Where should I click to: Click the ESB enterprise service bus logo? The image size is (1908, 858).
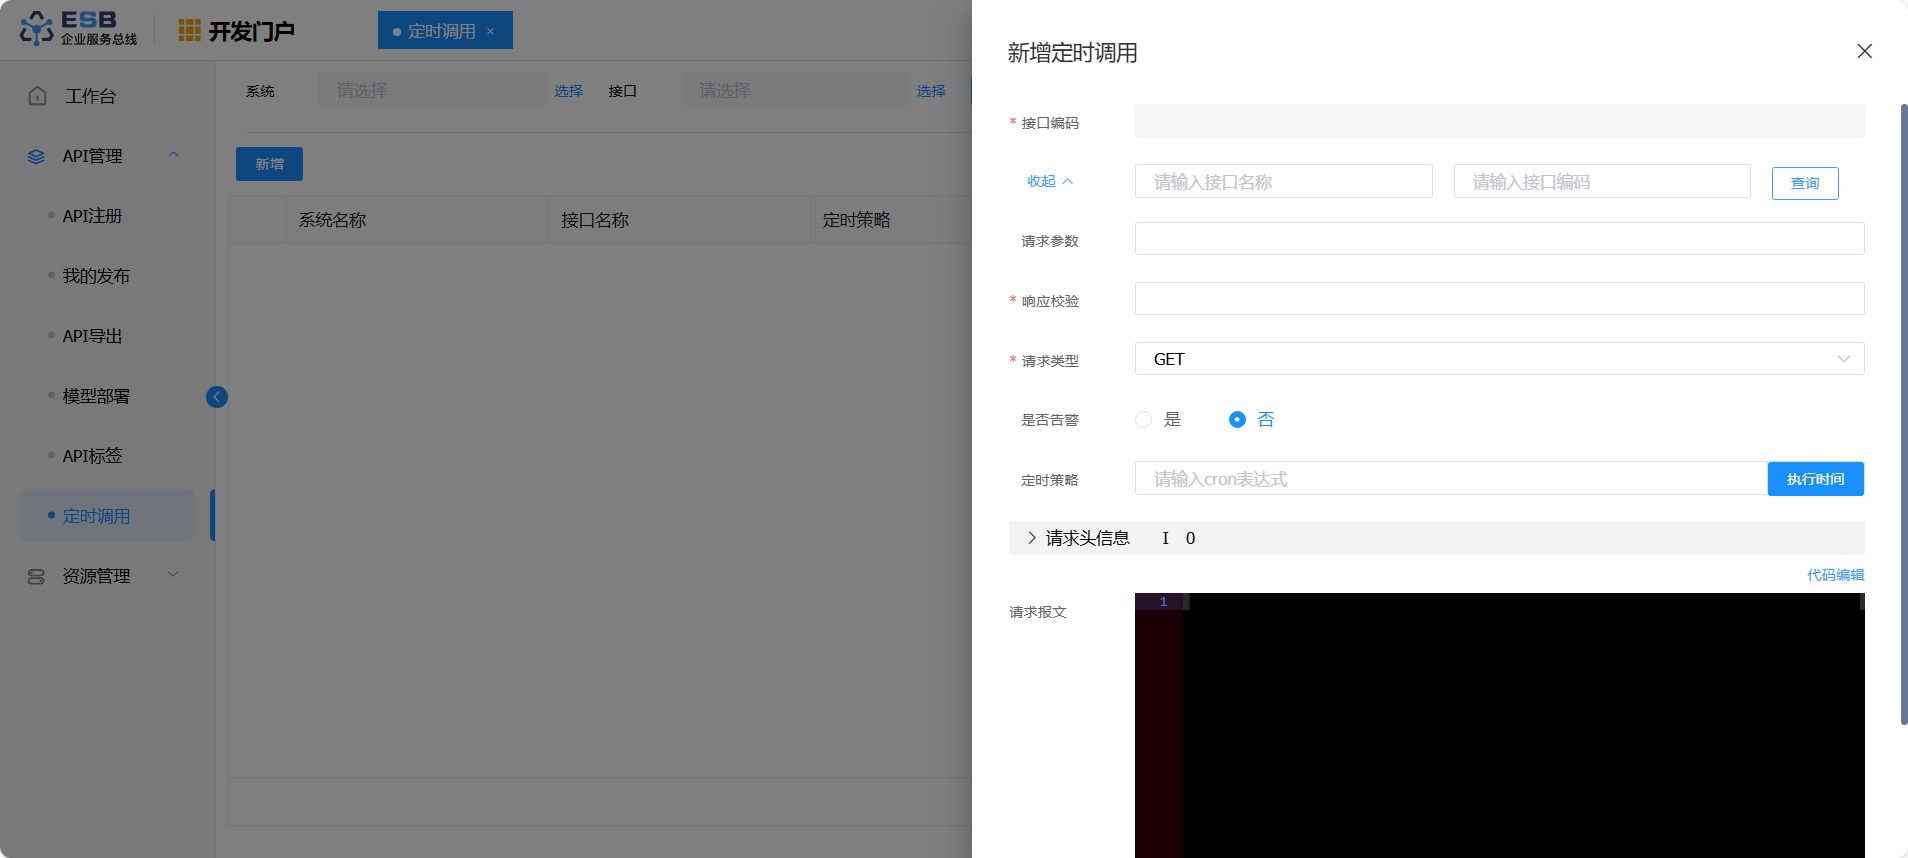78,29
